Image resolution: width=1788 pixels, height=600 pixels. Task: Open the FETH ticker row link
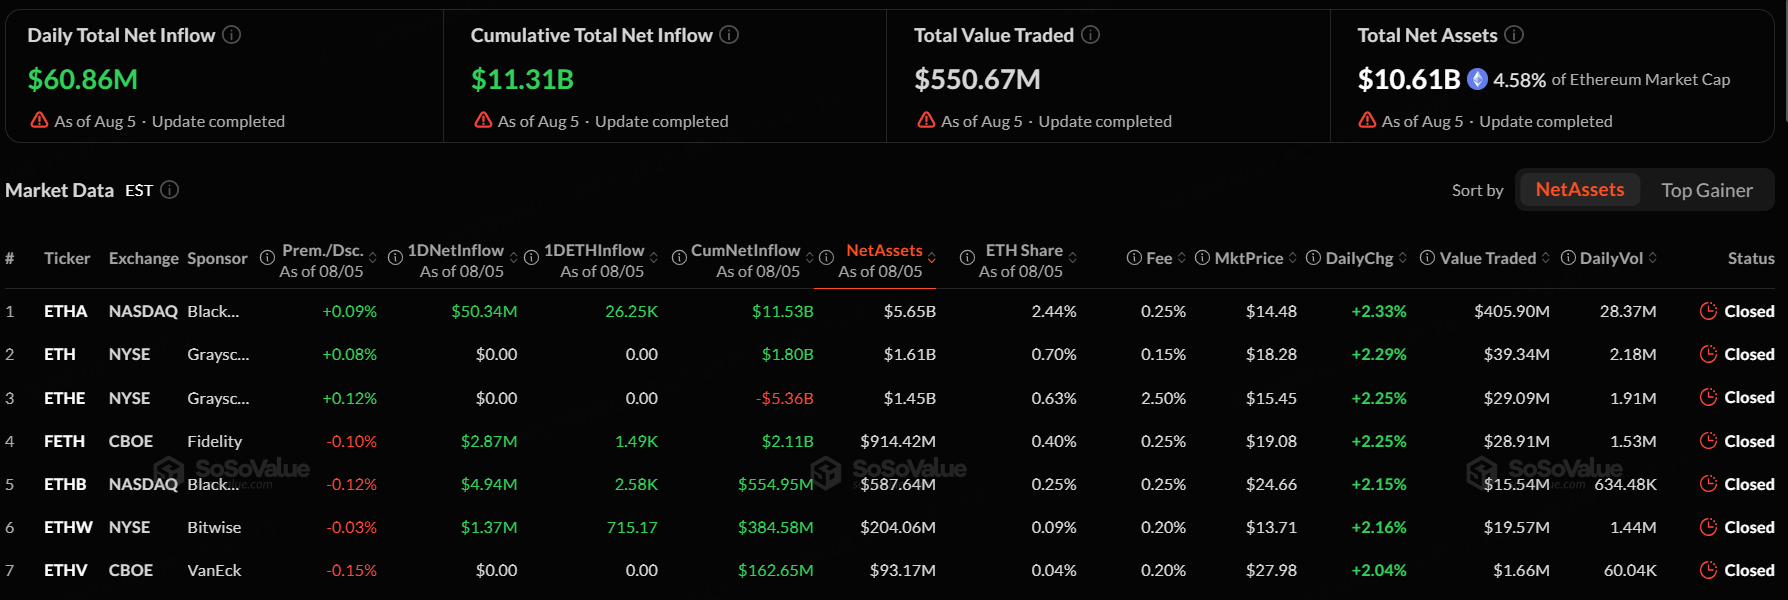click(64, 441)
